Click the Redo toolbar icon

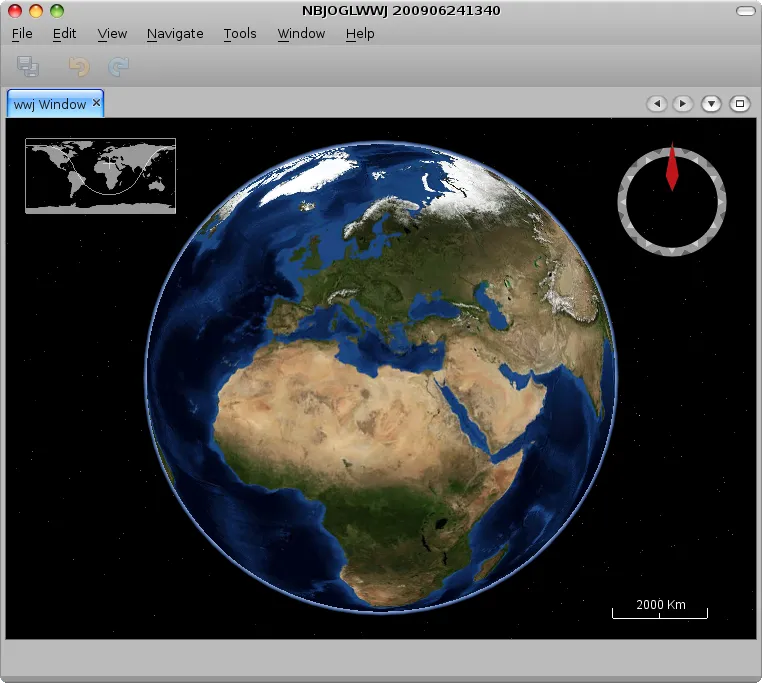pos(118,67)
